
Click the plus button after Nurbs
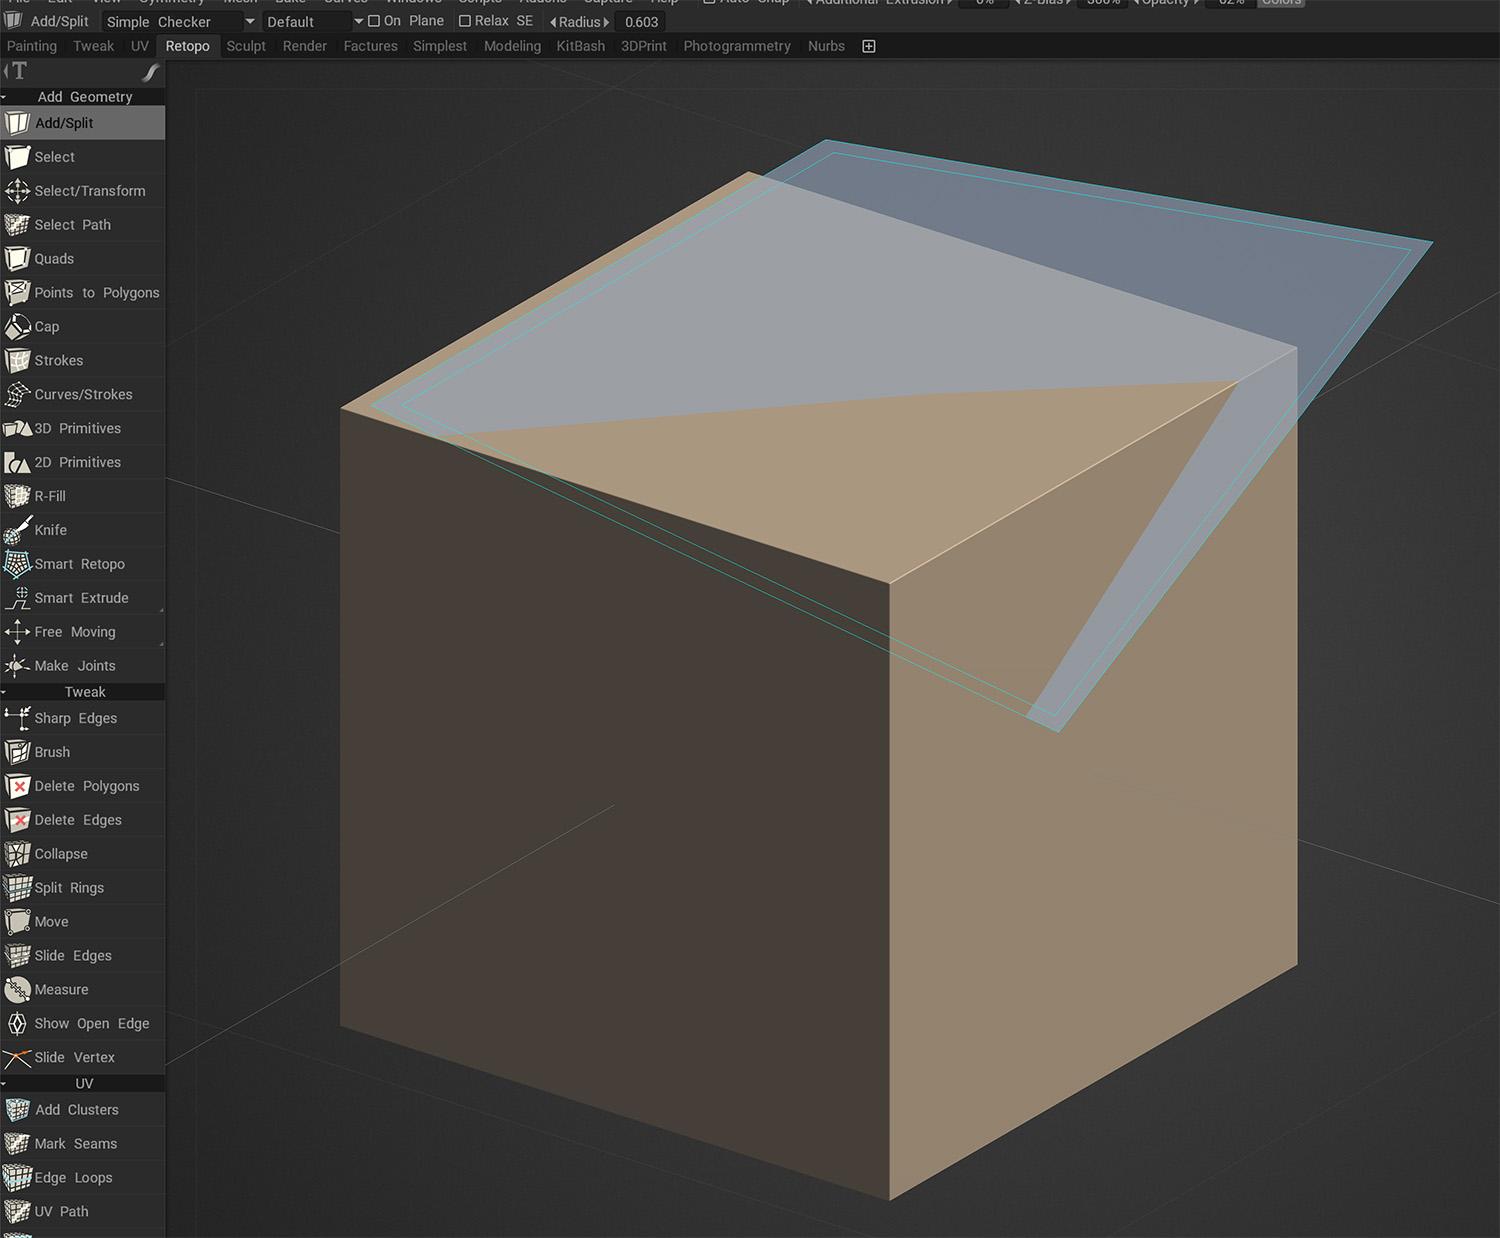pyautogui.click(x=869, y=46)
